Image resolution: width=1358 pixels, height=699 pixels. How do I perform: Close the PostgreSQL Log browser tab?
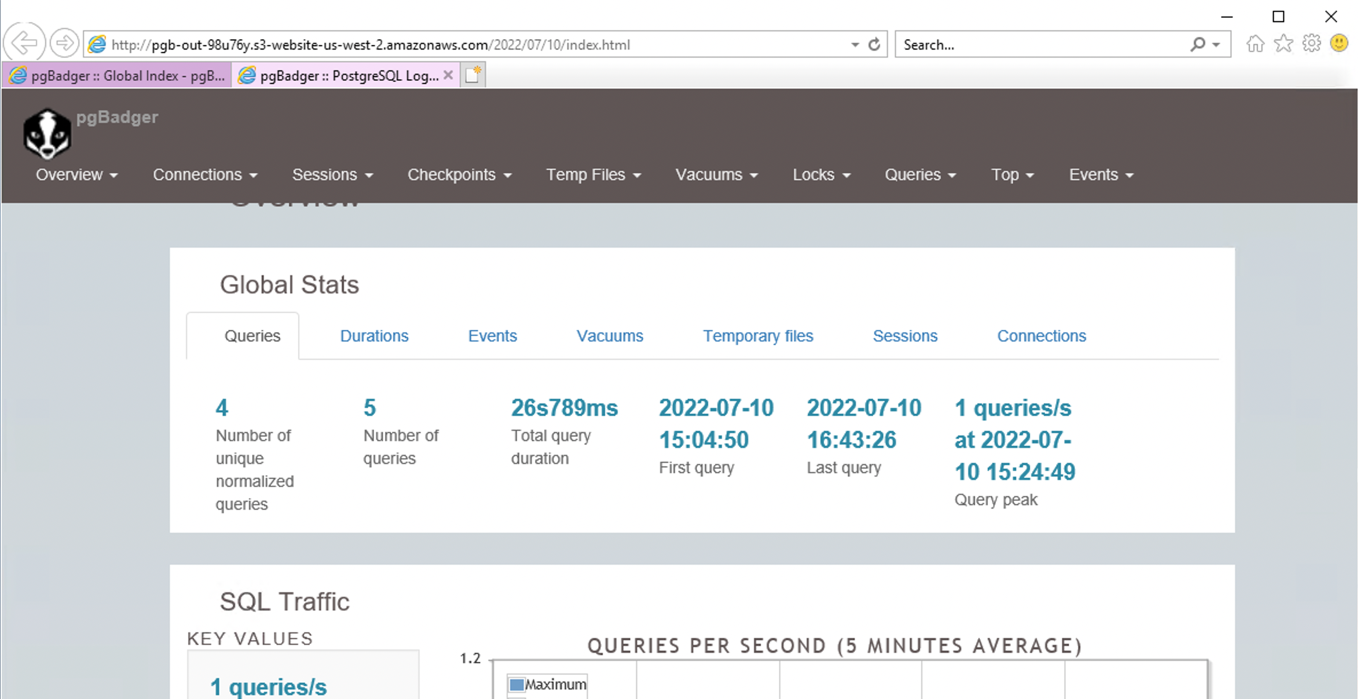tap(448, 75)
